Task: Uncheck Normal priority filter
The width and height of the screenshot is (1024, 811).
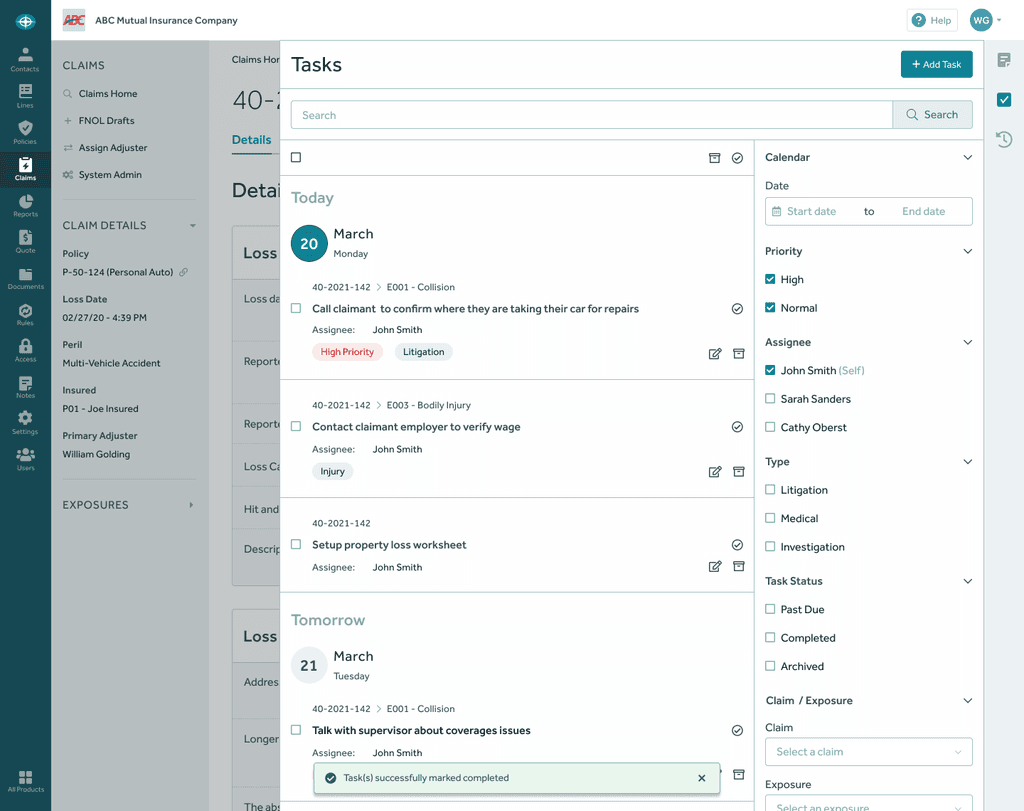Action: [x=770, y=307]
